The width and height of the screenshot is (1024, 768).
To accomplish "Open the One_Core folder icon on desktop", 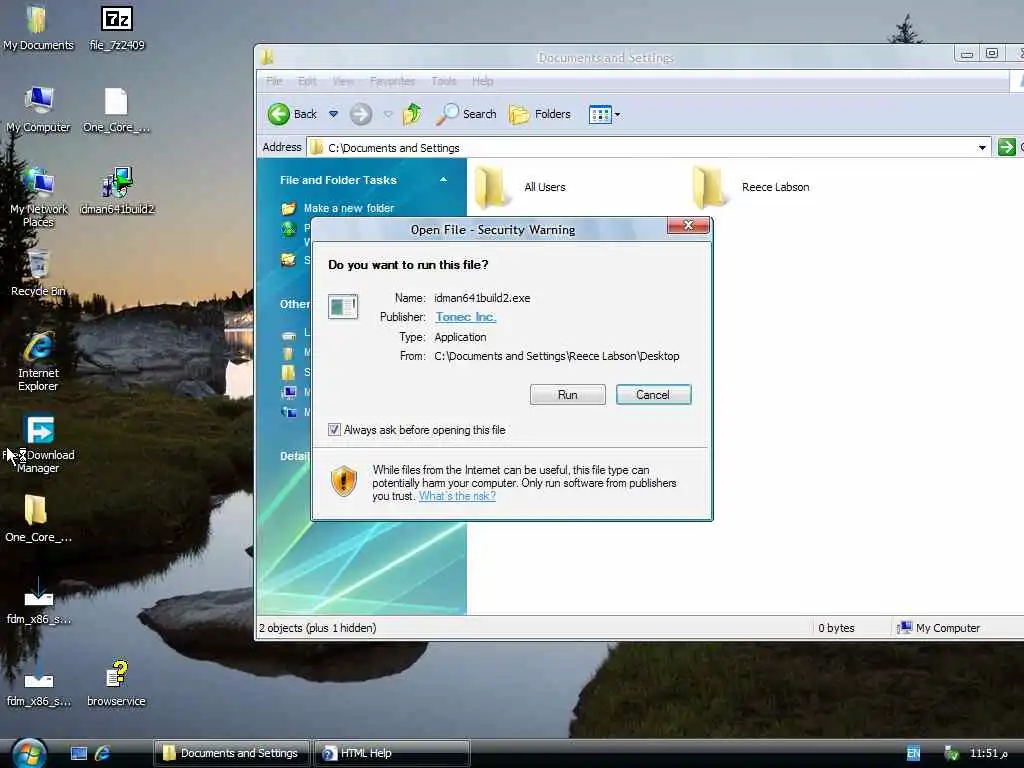I will coord(38,519).
